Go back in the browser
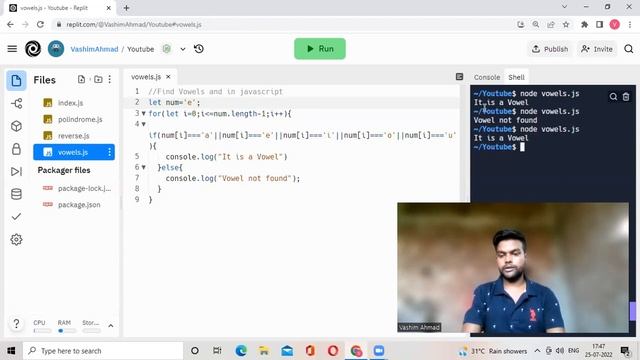 (10, 24)
